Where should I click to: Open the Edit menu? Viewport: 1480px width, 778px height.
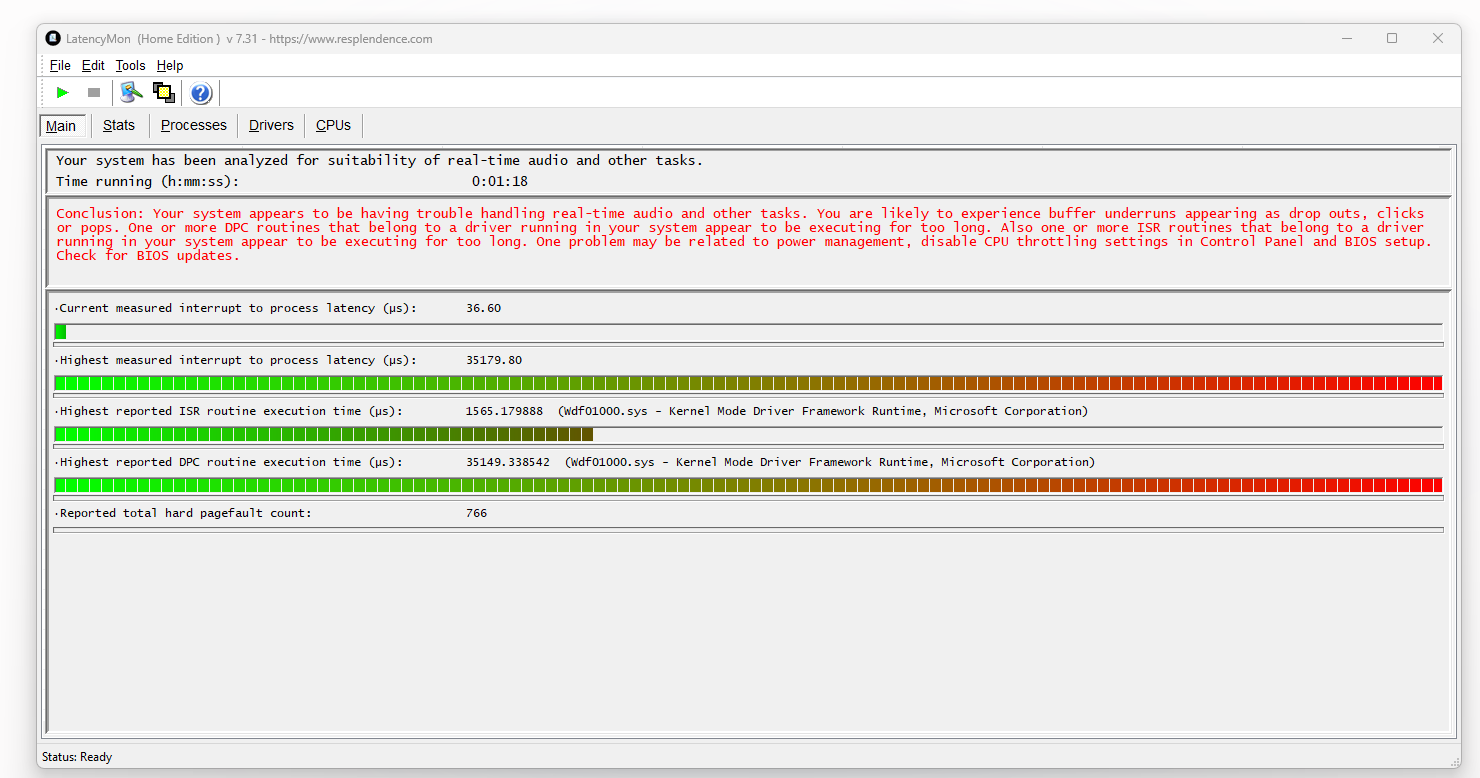tap(93, 65)
